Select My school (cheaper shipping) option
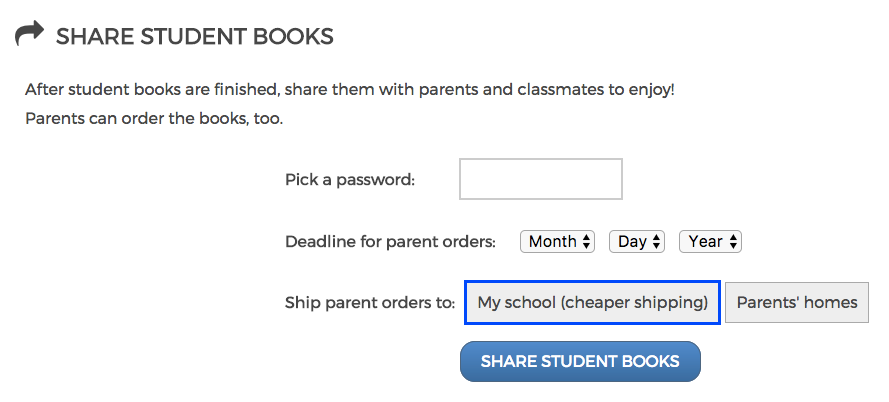This screenshot has width=889, height=402. (593, 303)
